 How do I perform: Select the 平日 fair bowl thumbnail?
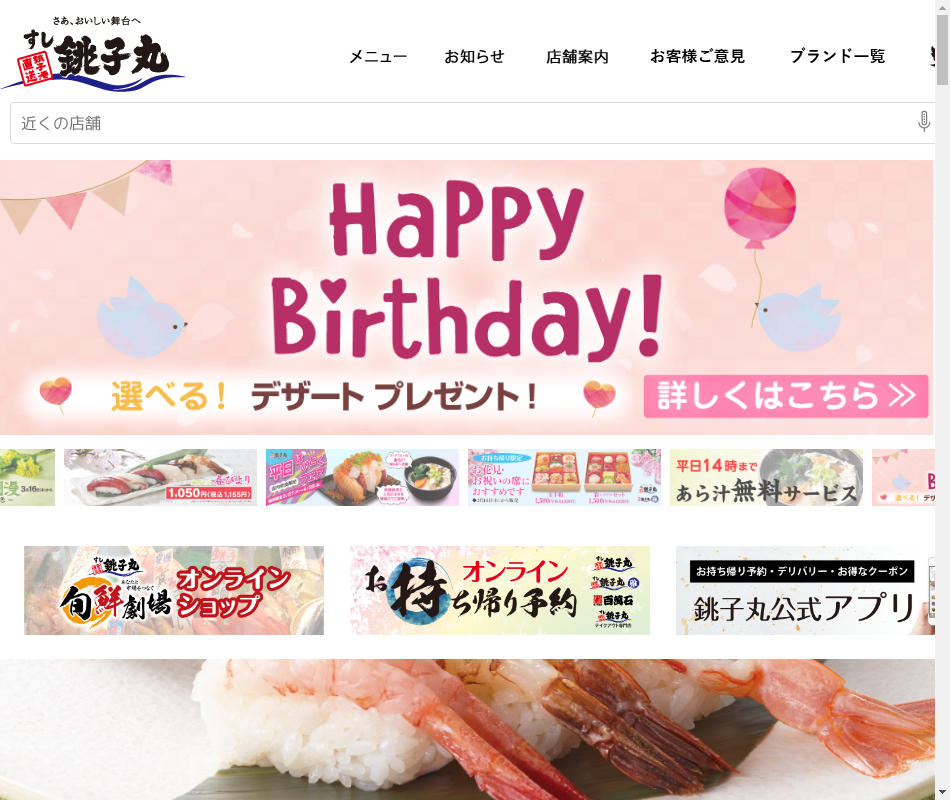click(362, 478)
